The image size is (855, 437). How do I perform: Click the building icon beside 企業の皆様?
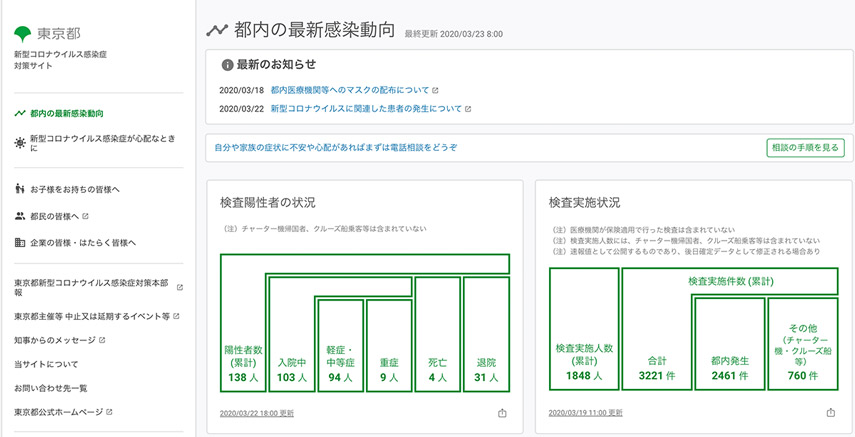pos(20,243)
